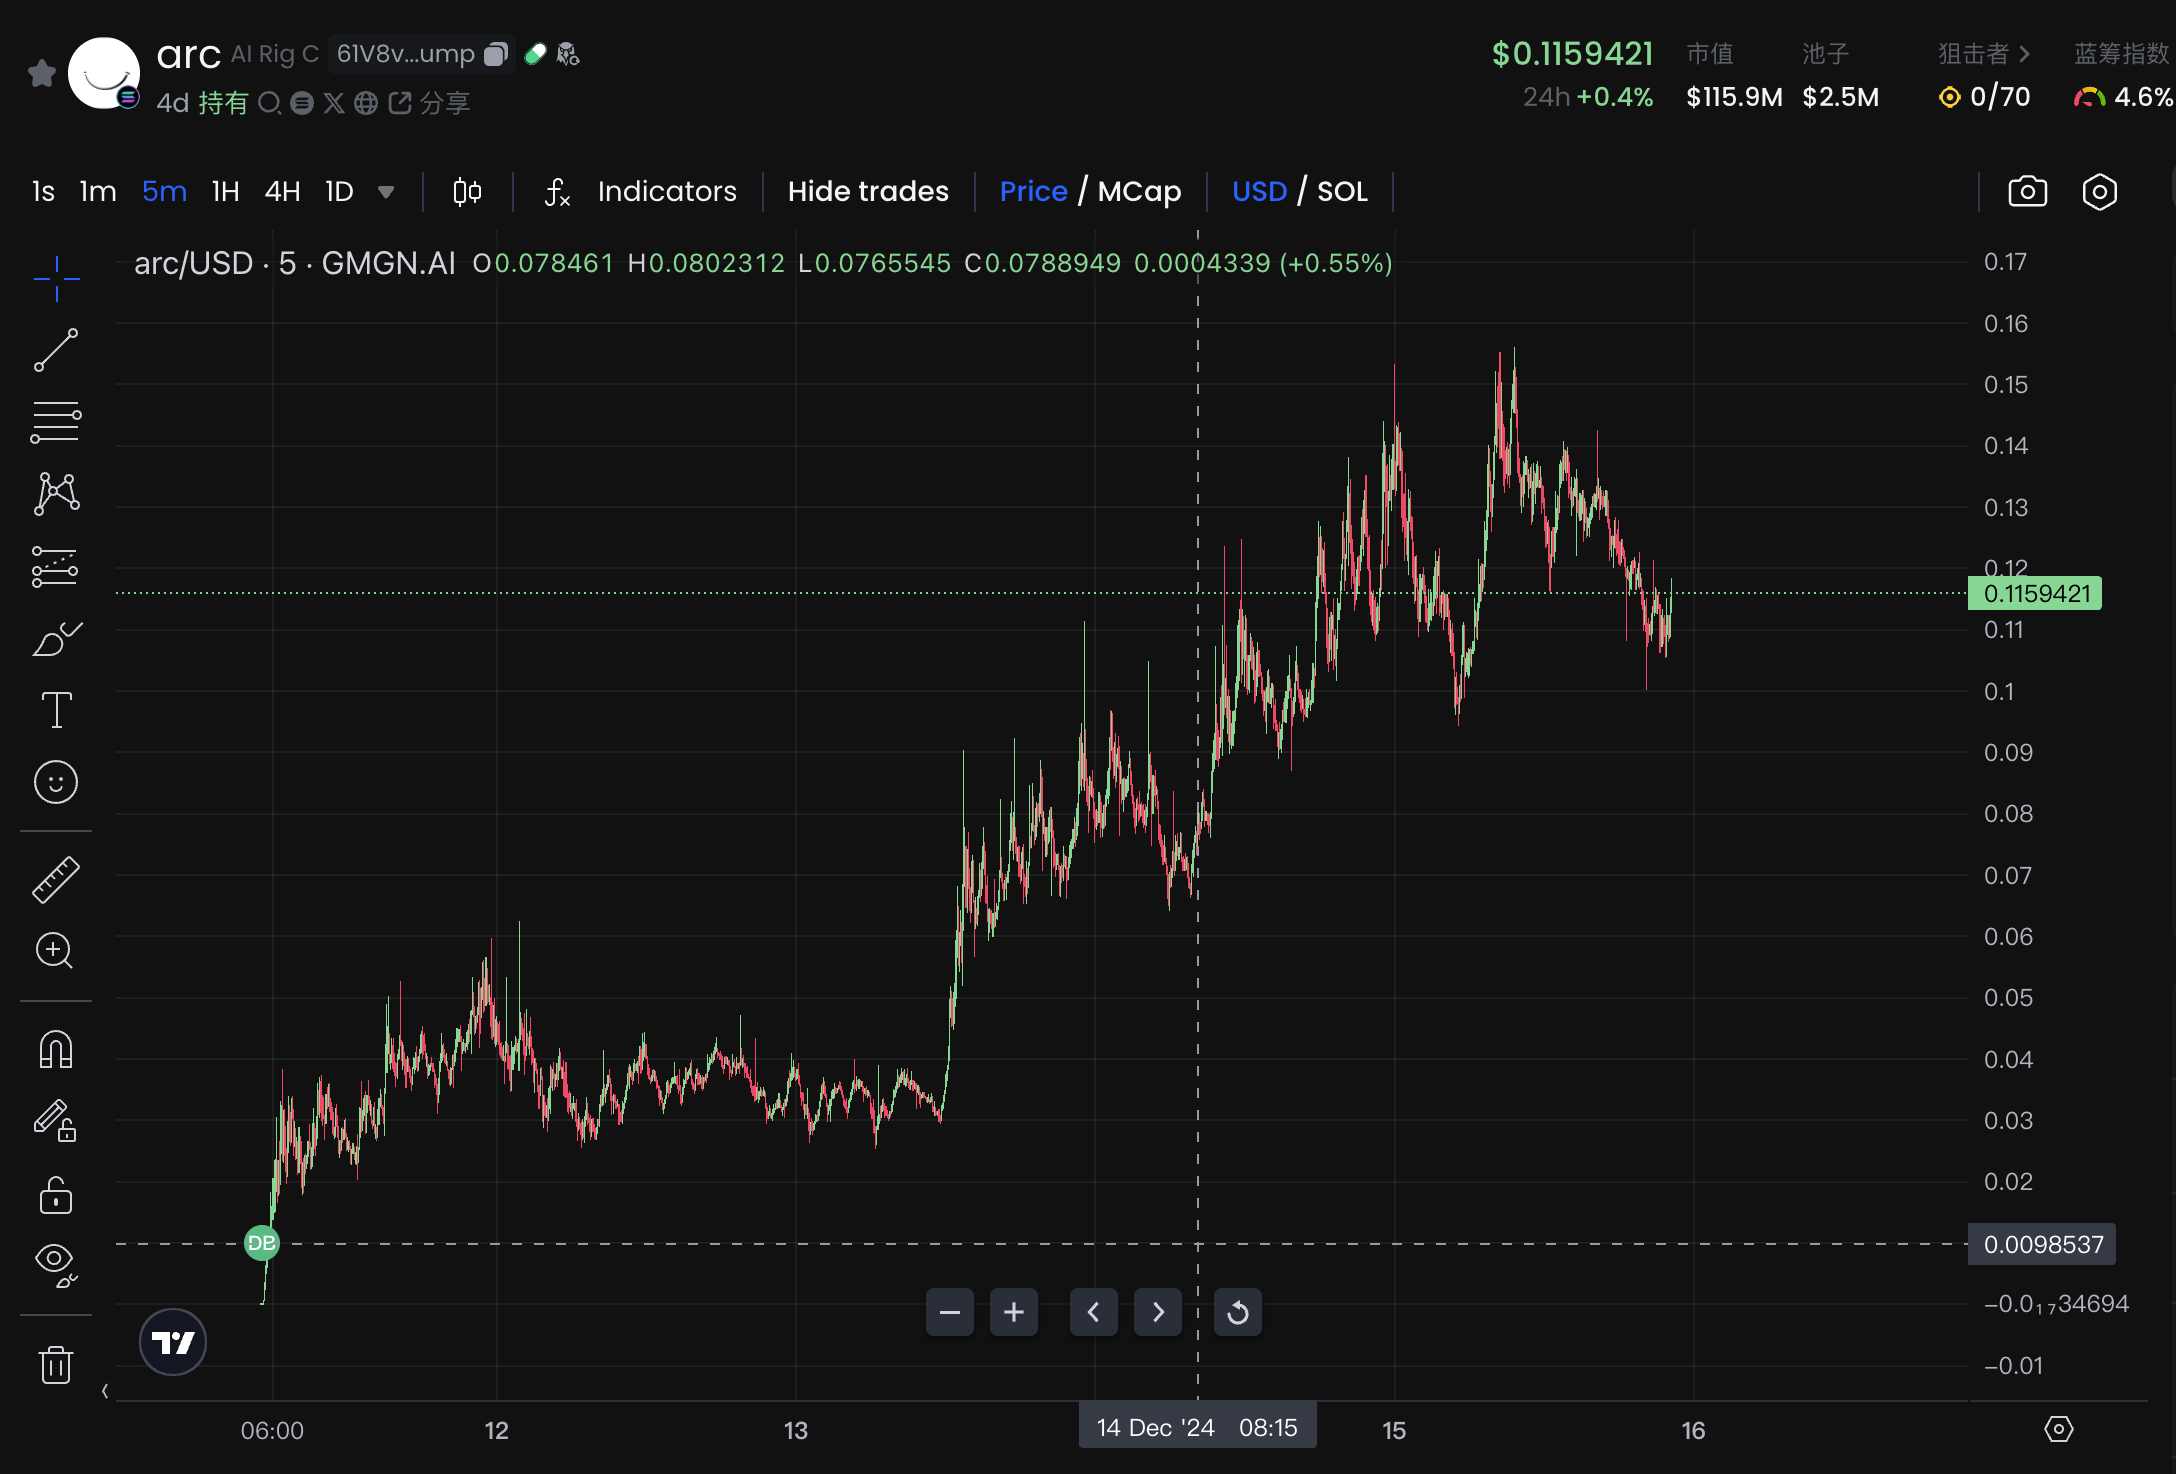Click Hide trades button
Screen dimensions: 2176x1474
click(868, 191)
